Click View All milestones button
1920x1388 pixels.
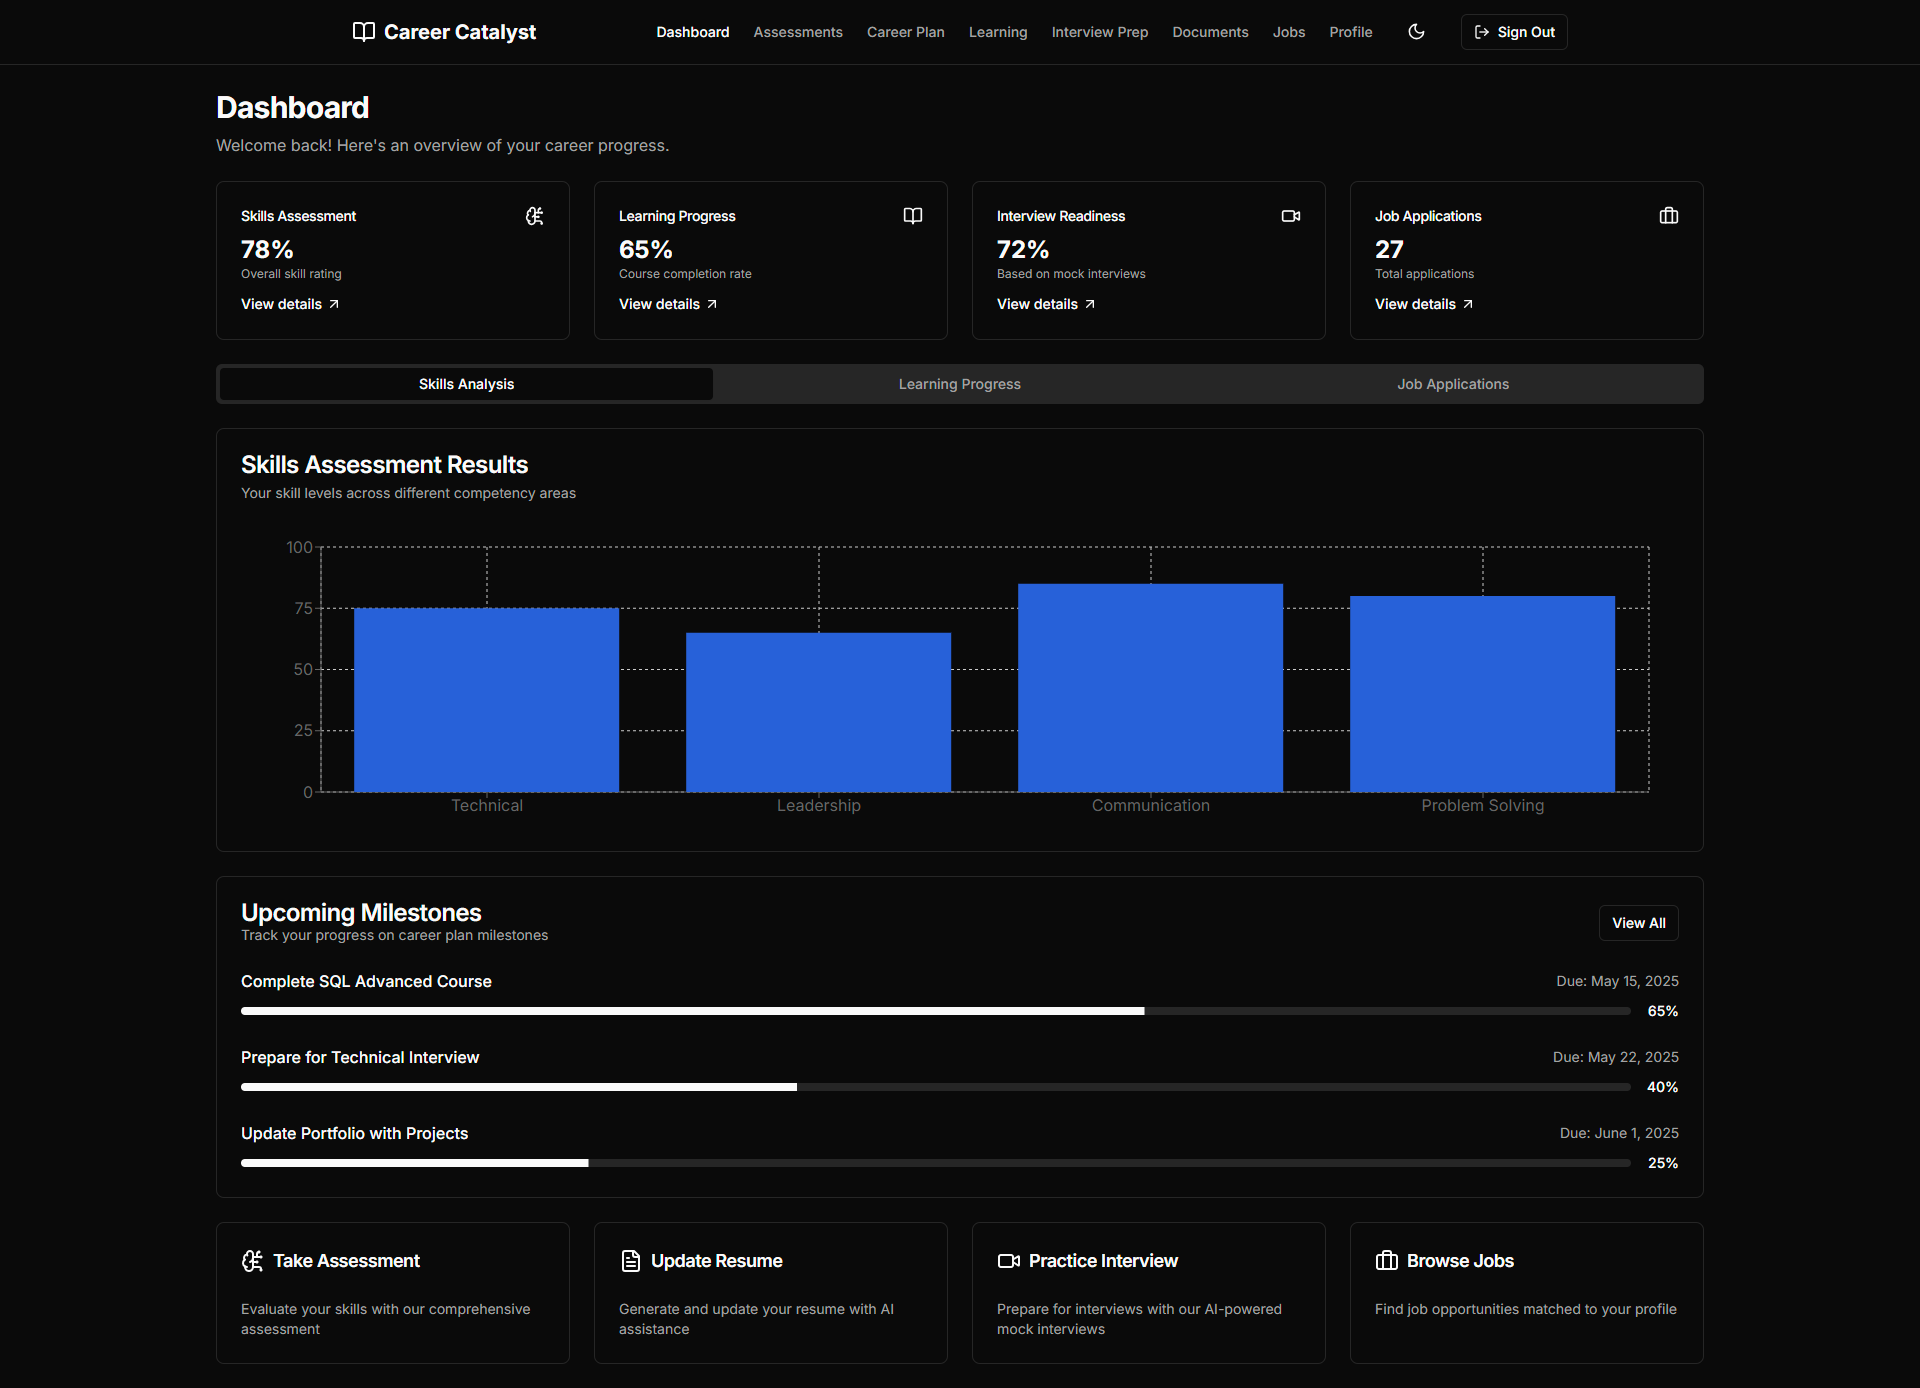click(x=1638, y=923)
